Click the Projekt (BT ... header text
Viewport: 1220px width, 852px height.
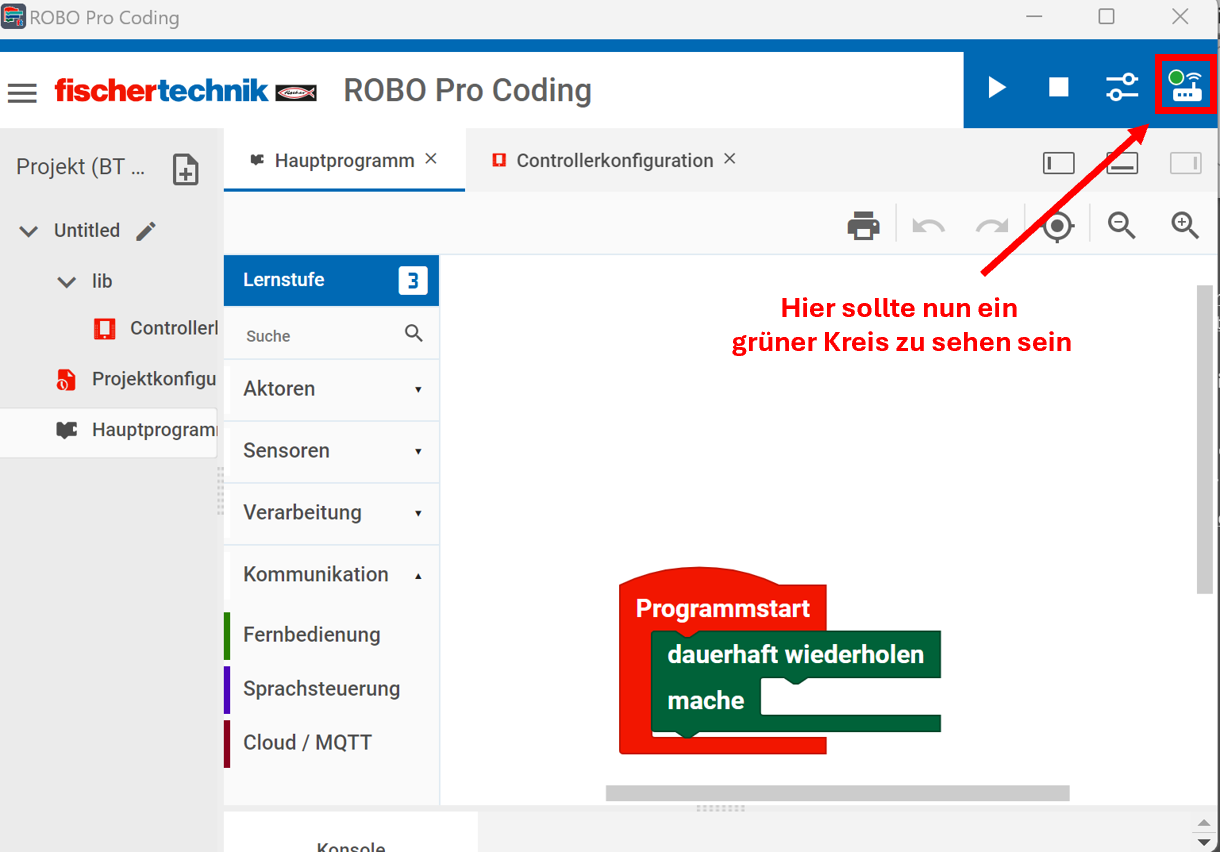tap(81, 167)
